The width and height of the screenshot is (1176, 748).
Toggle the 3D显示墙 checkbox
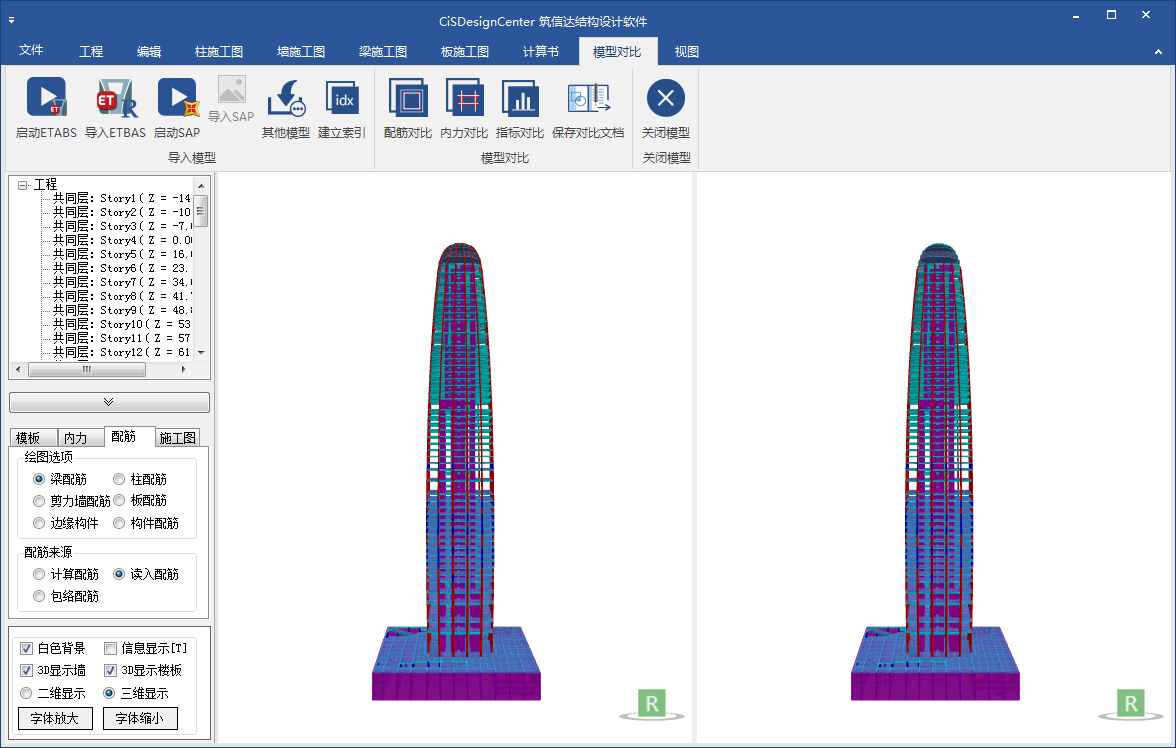26,670
